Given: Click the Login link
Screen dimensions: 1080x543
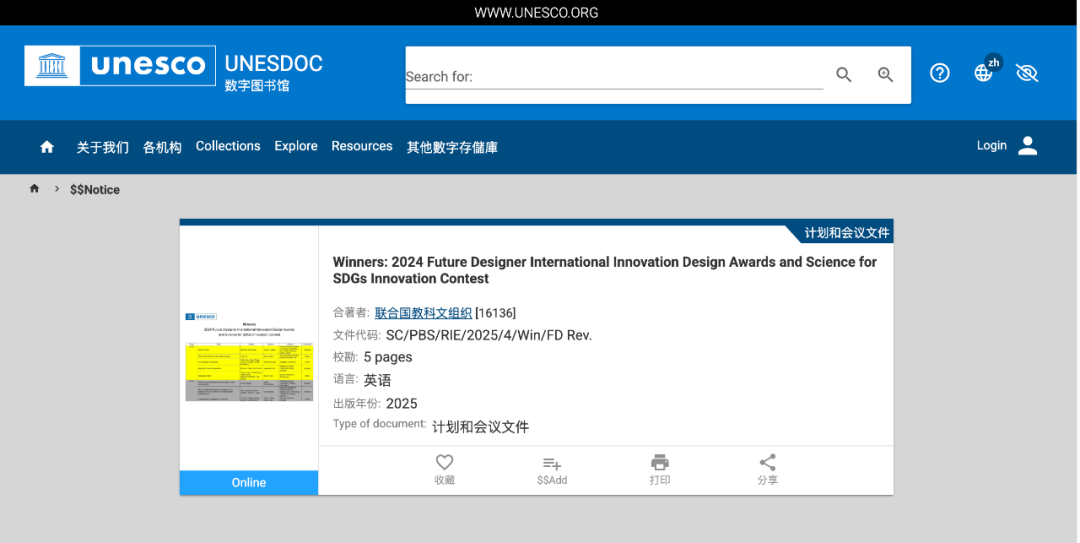Looking at the screenshot, I should pos(991,146).
